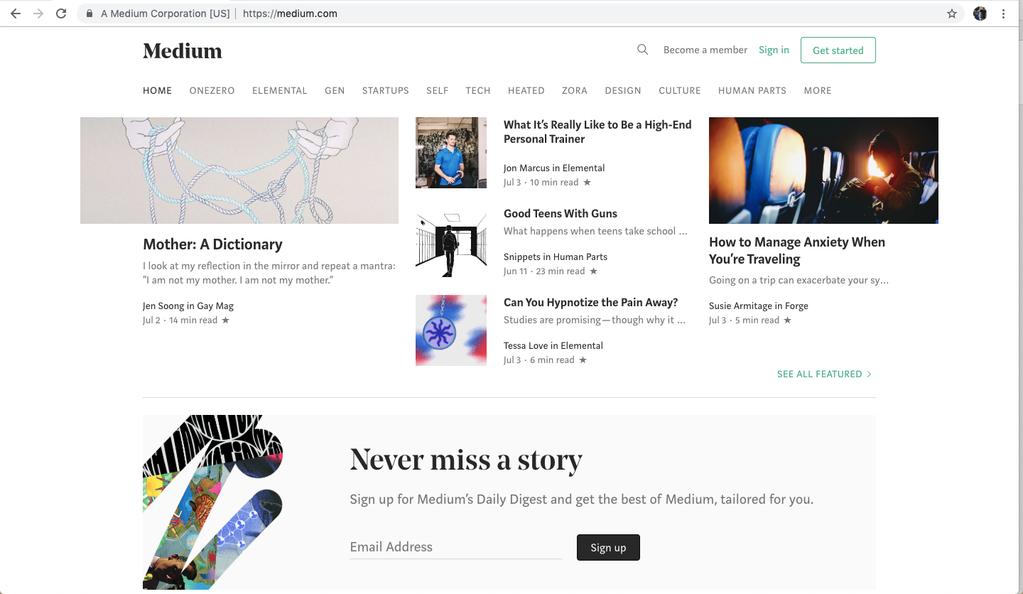The image size is (1023, 594).
Task: Click the Sign in link
Action: click(x=774, y=50)
